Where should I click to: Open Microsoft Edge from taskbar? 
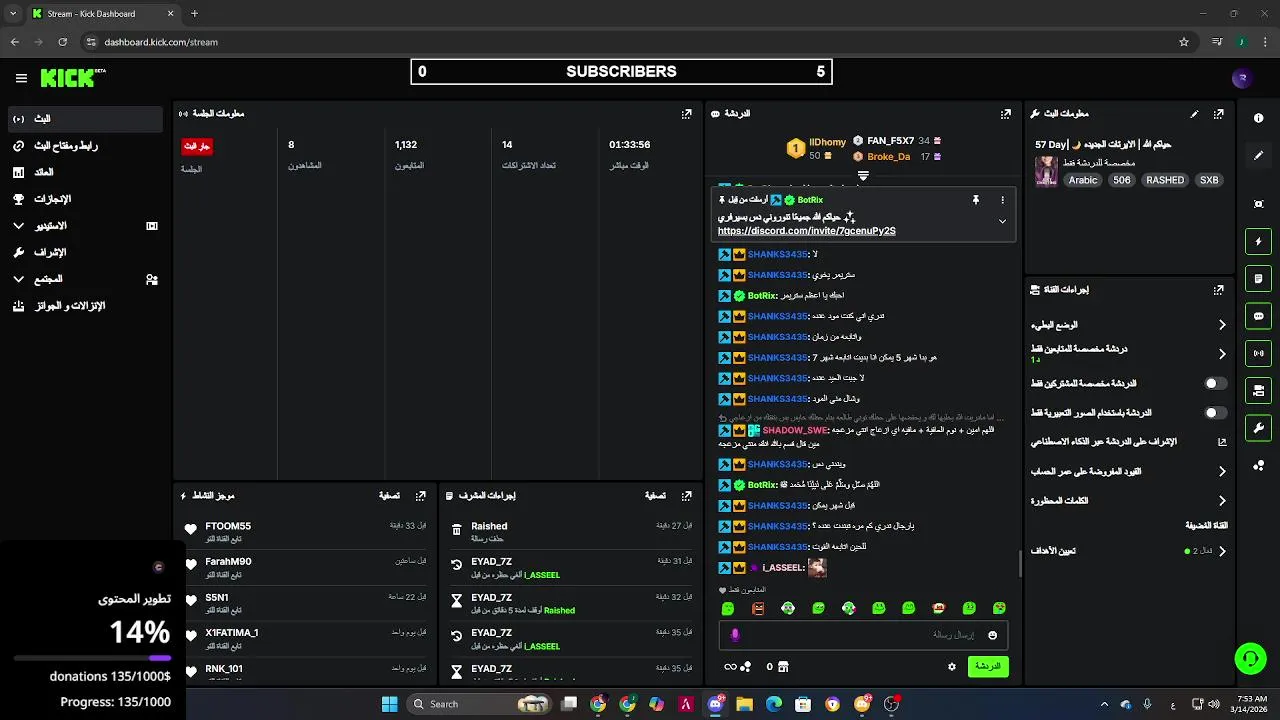[774, 704]
